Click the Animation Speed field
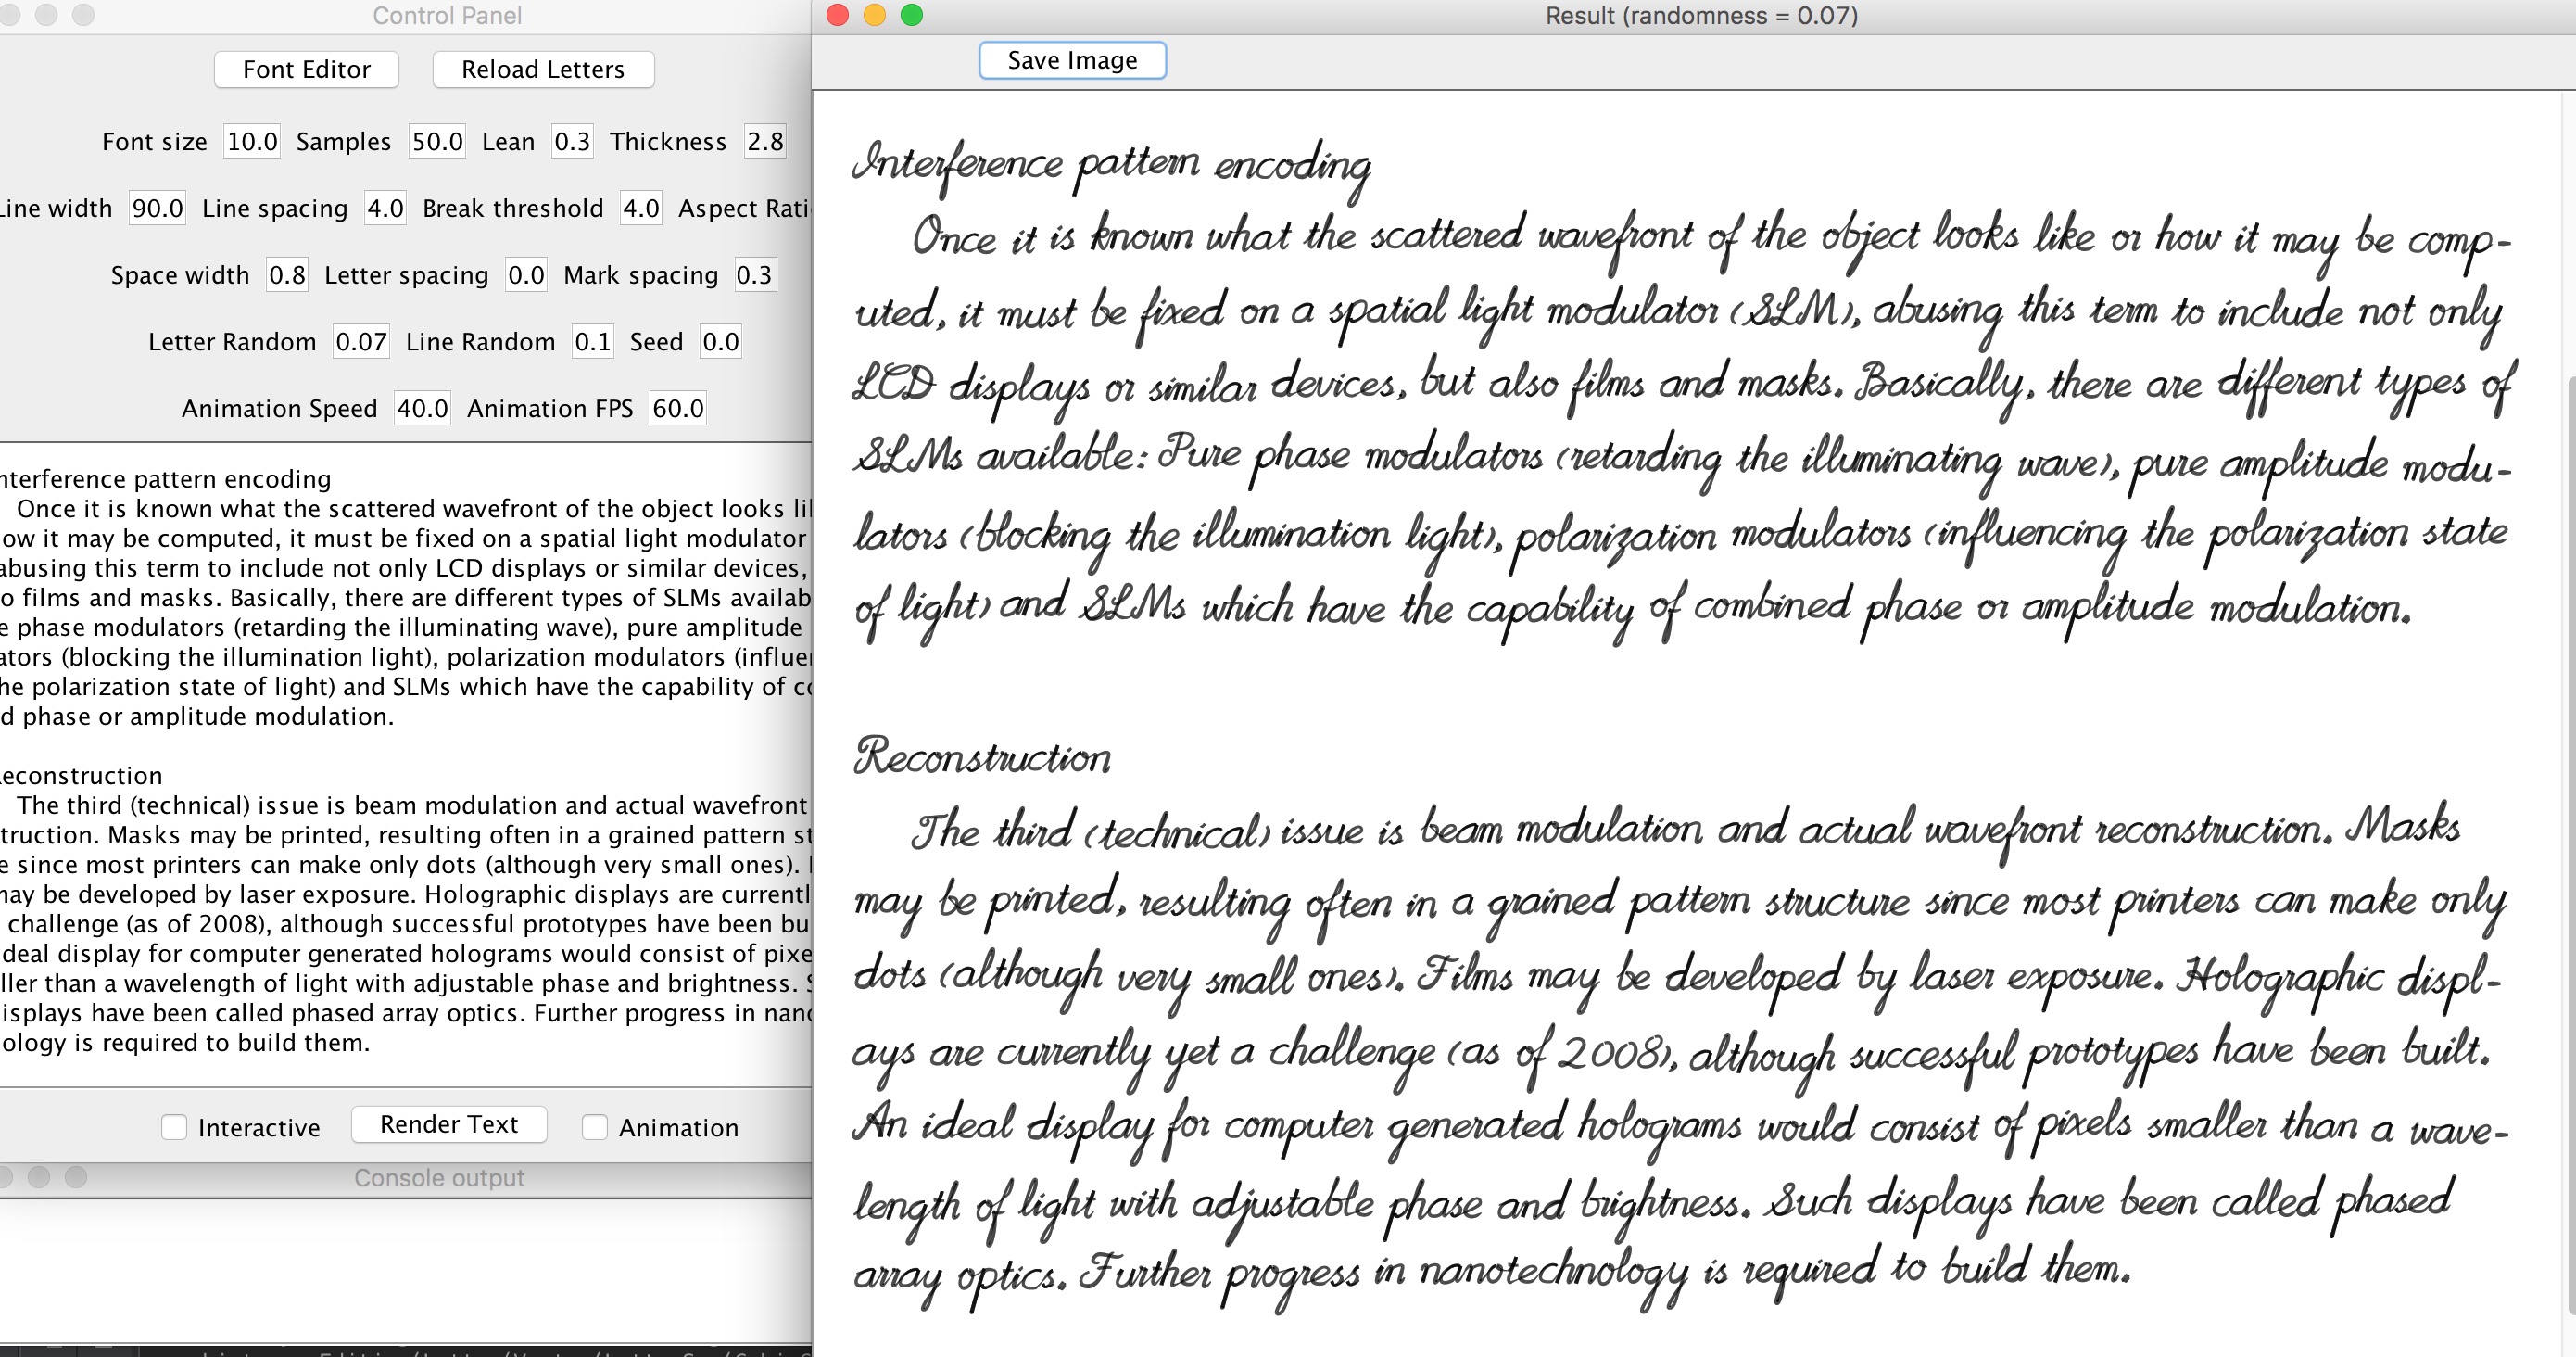Screen dimensions: 2576x1357 (422, 408)
